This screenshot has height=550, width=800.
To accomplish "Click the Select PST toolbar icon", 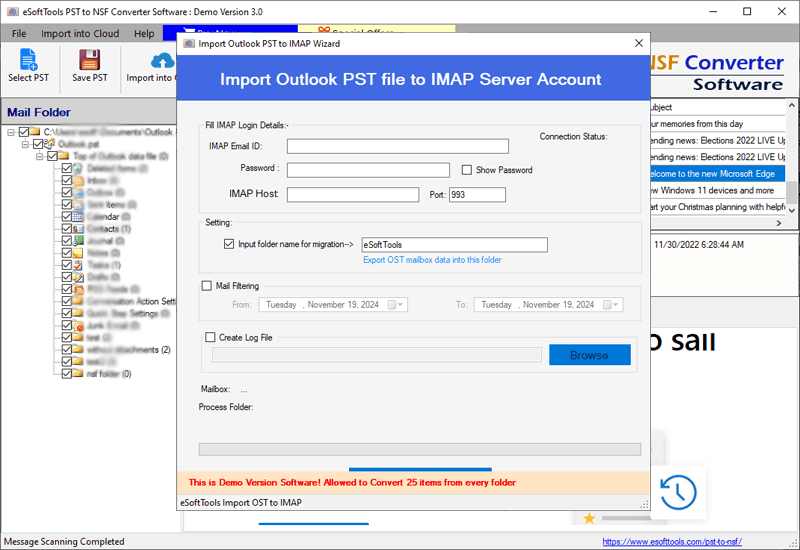I will coord(28,60).
